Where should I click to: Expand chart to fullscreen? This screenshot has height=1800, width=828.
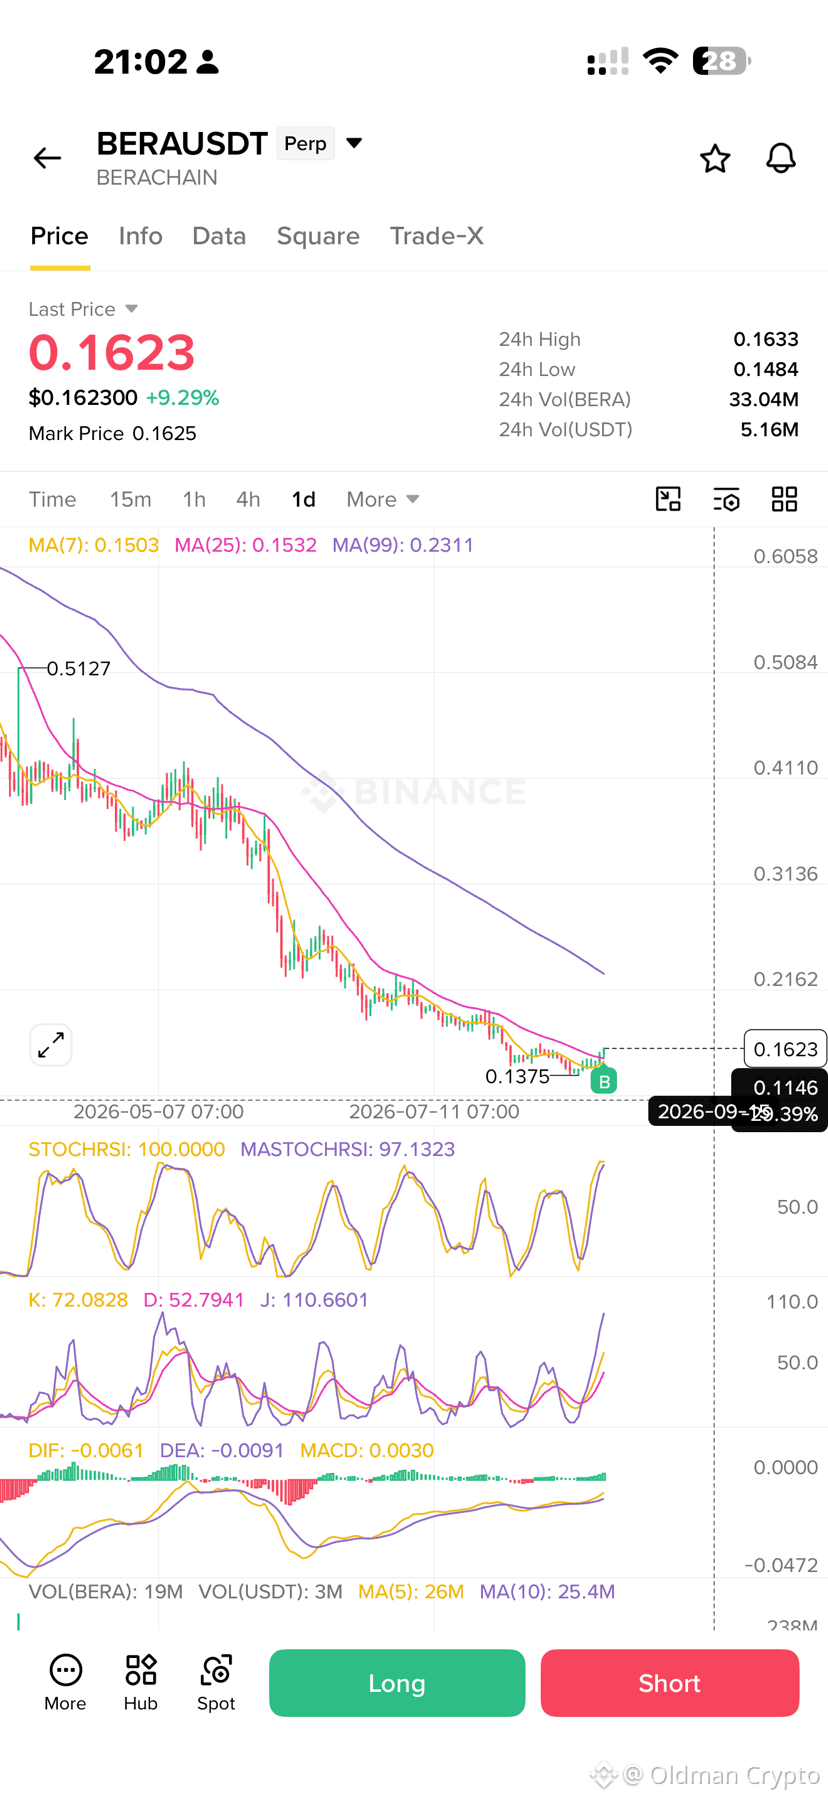click(51, 1045)
